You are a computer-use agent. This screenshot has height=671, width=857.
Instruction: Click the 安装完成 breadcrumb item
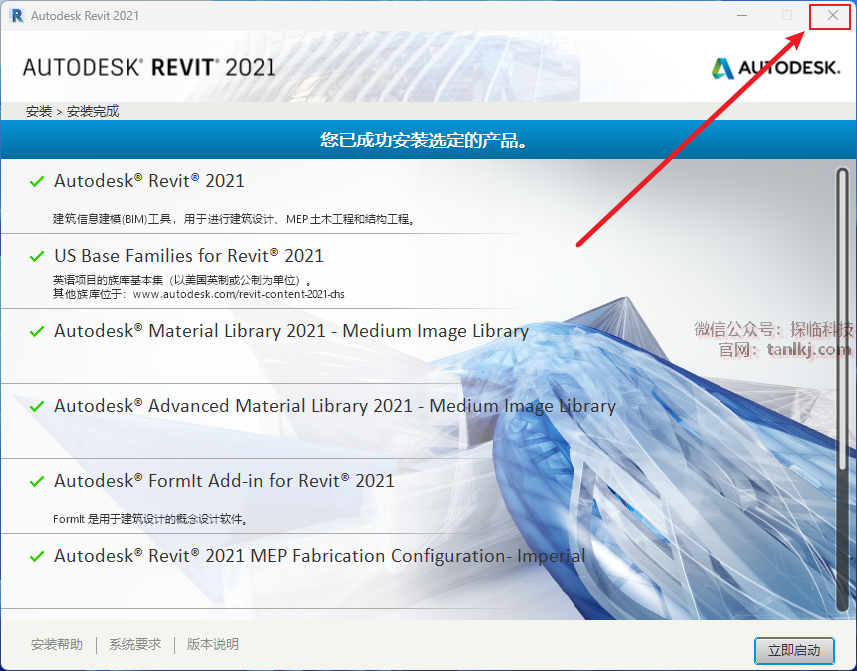click(x=93, y=111)
